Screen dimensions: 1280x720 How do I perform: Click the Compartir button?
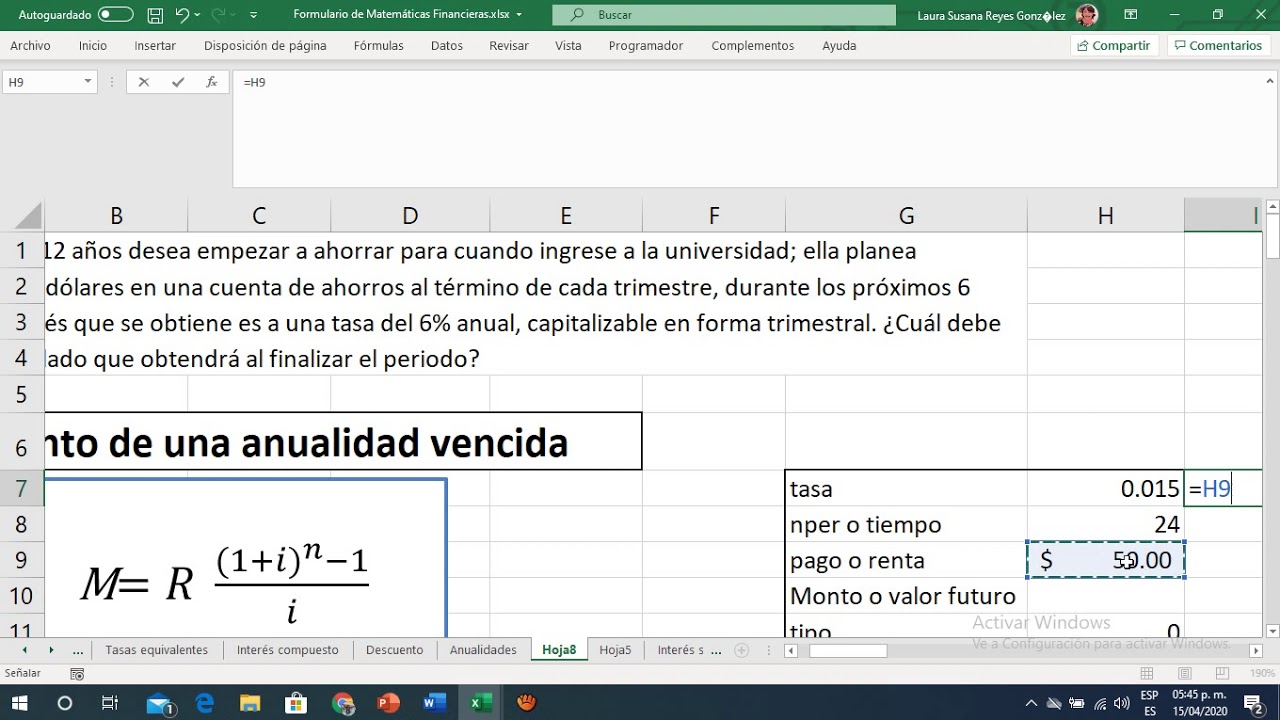coord(1114,46)
